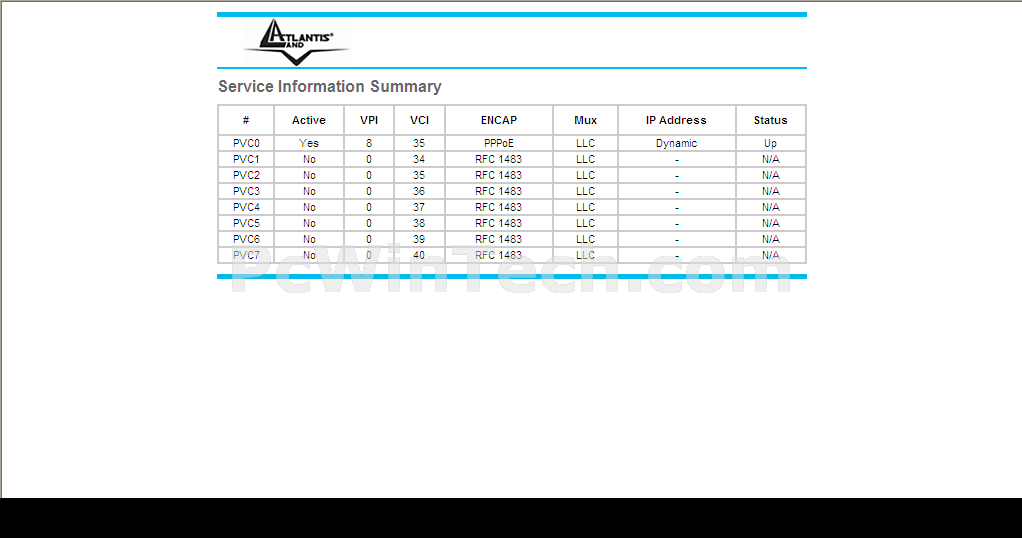Viewport: 1022px width, 538px height.
Task: Click the VCI value 40 for PVC7
Action: point(419,256)
